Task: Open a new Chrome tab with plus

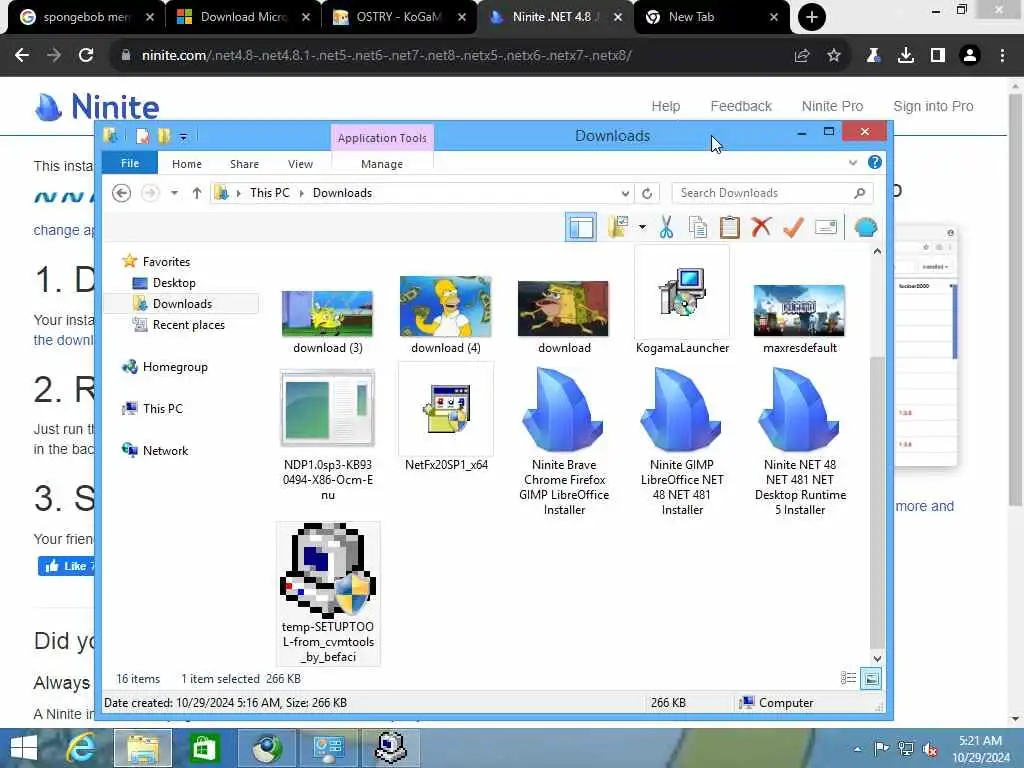Action: click(812, 17)
